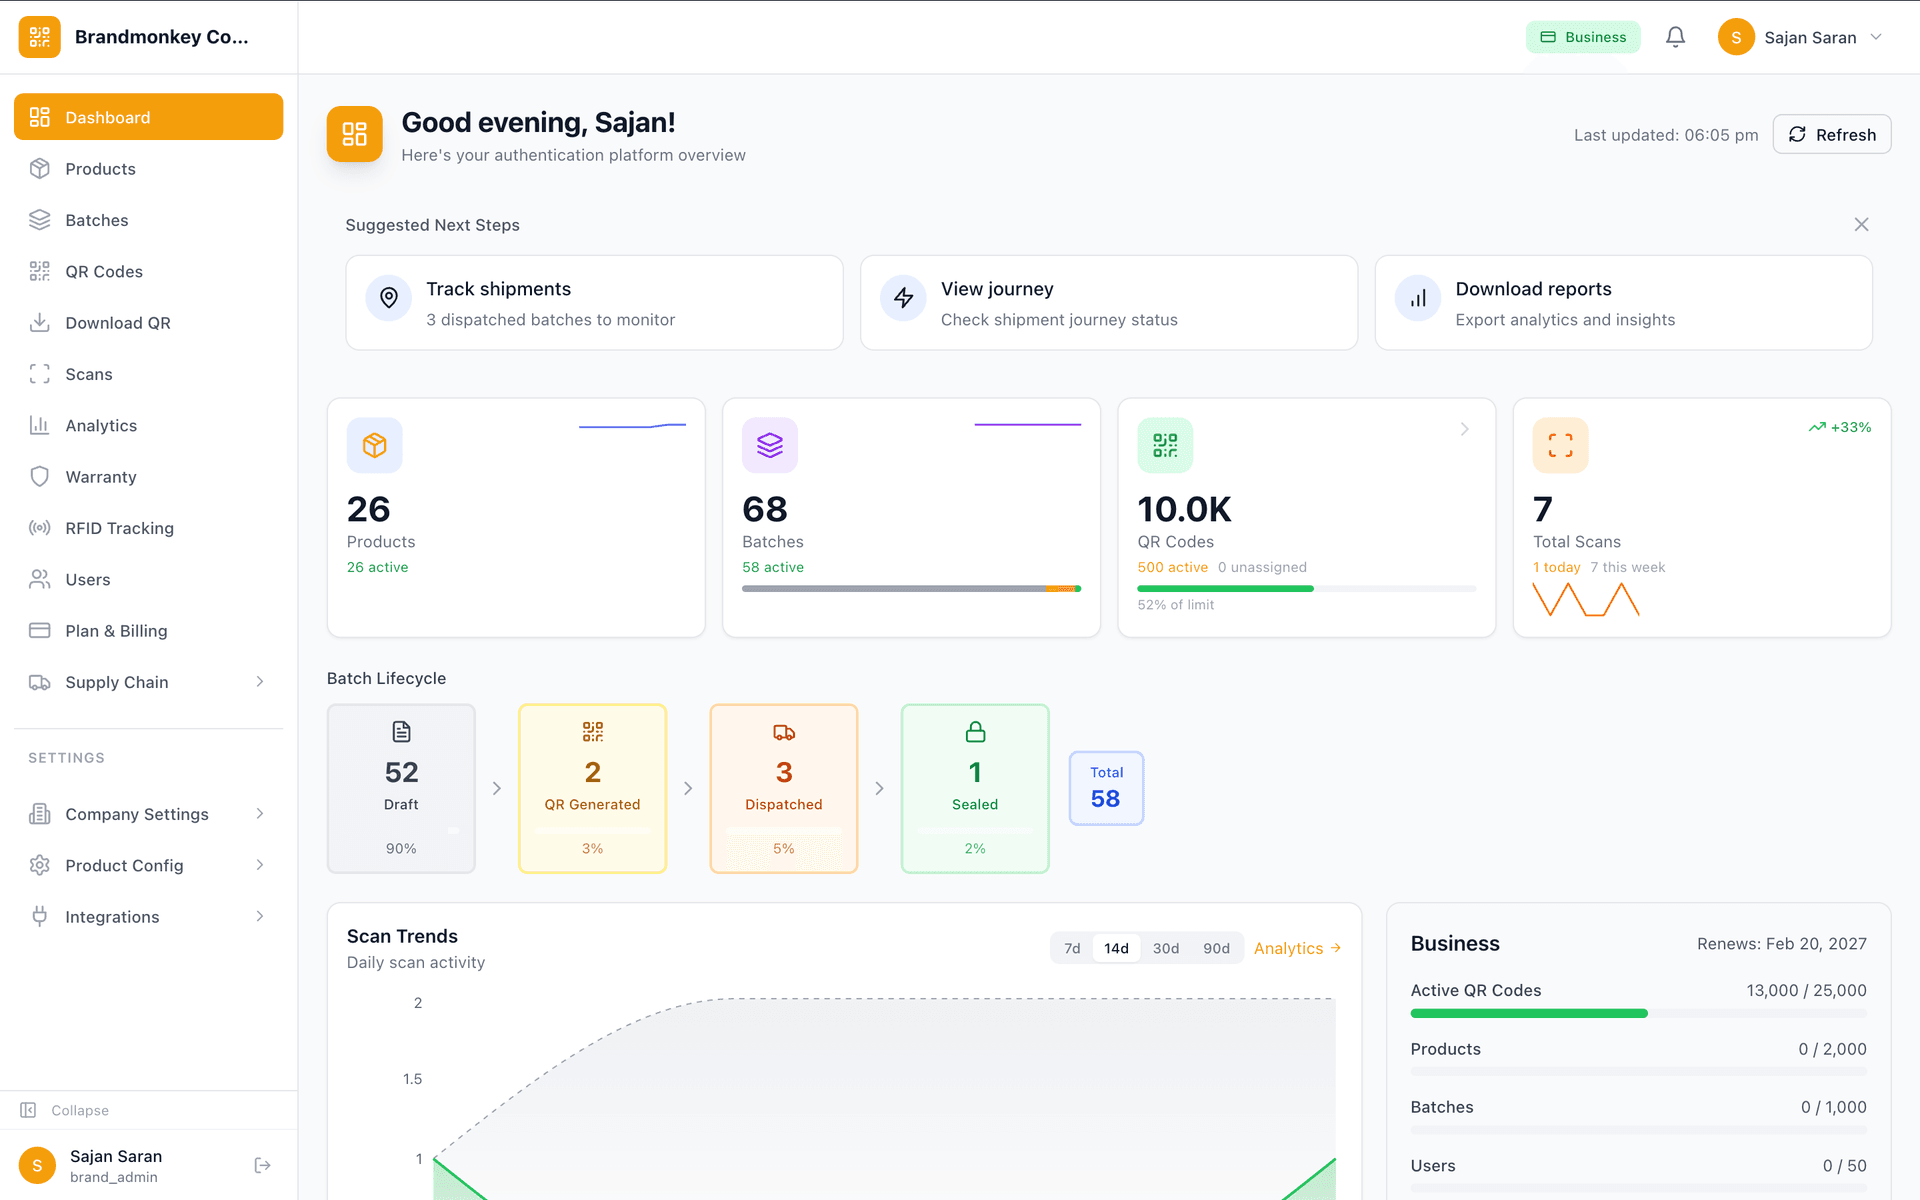Open Analytics from the sidebar
This screenshot has width=1920, height=1200.
[x=101, y=425]
